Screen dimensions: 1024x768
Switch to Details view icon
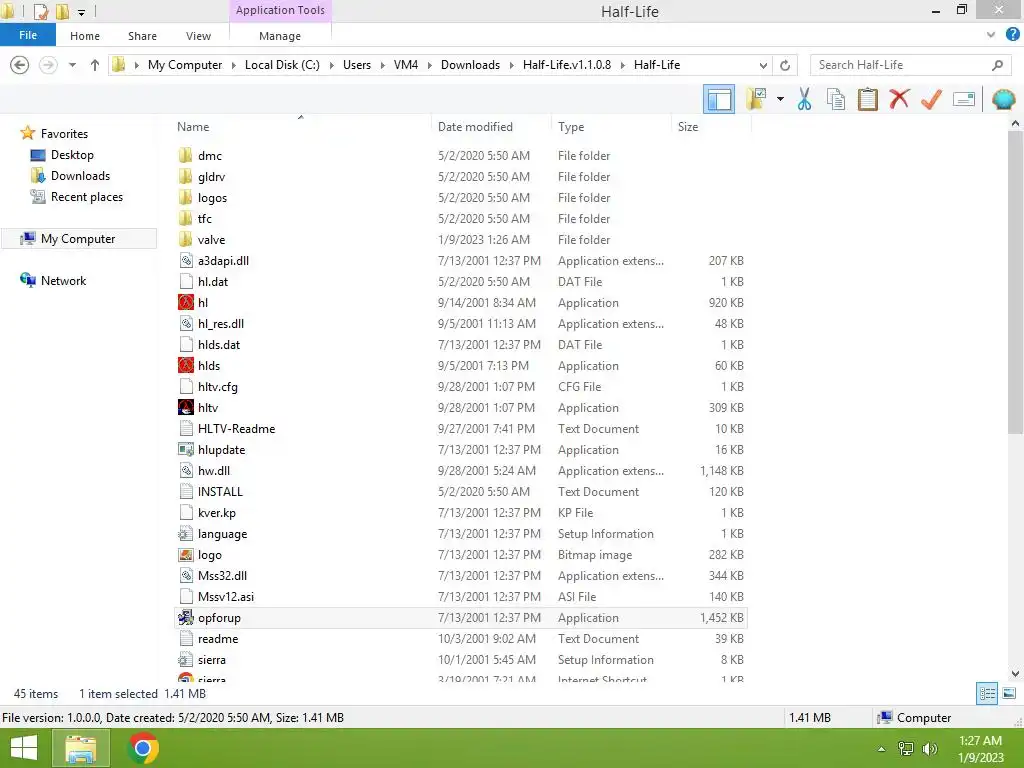987,693
